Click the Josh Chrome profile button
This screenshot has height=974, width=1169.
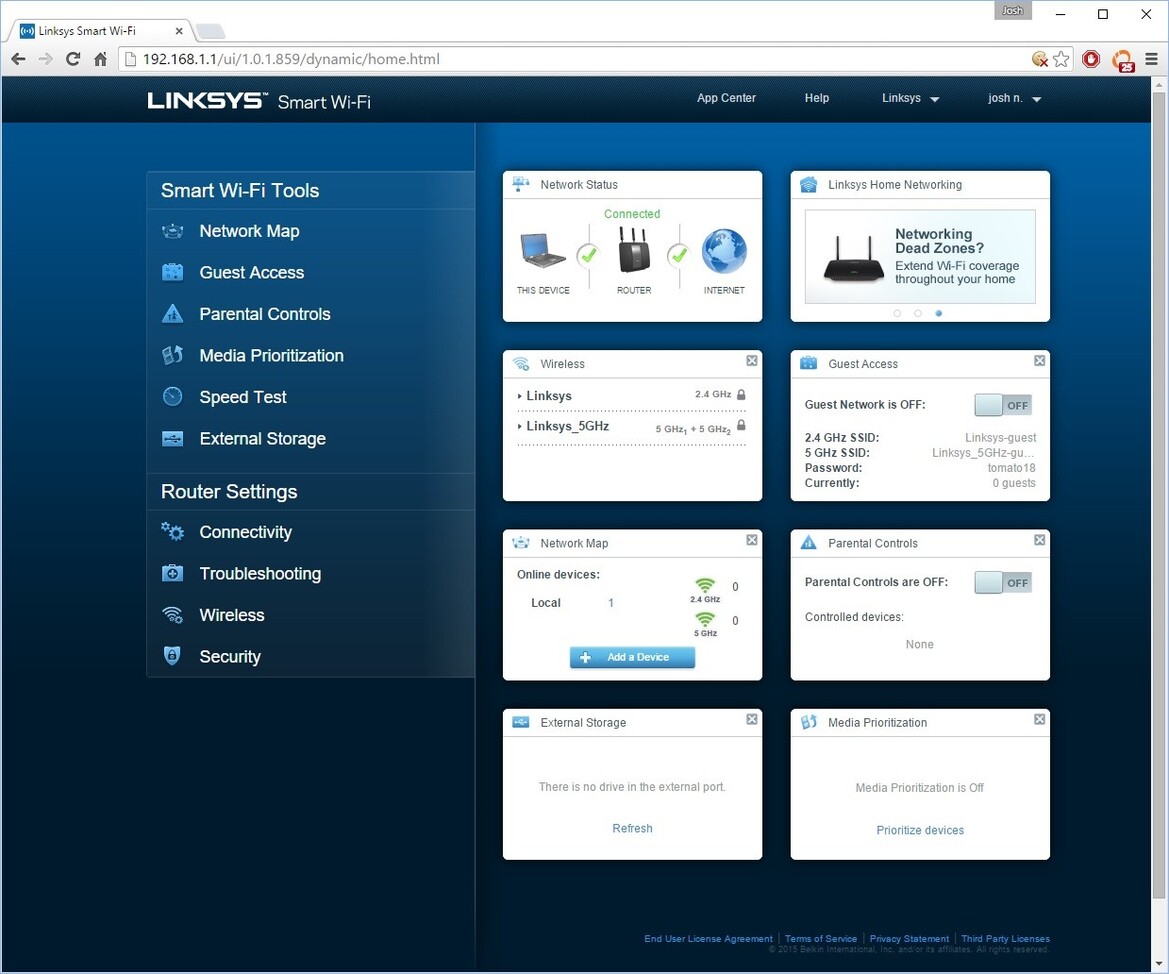[1012, 10]
